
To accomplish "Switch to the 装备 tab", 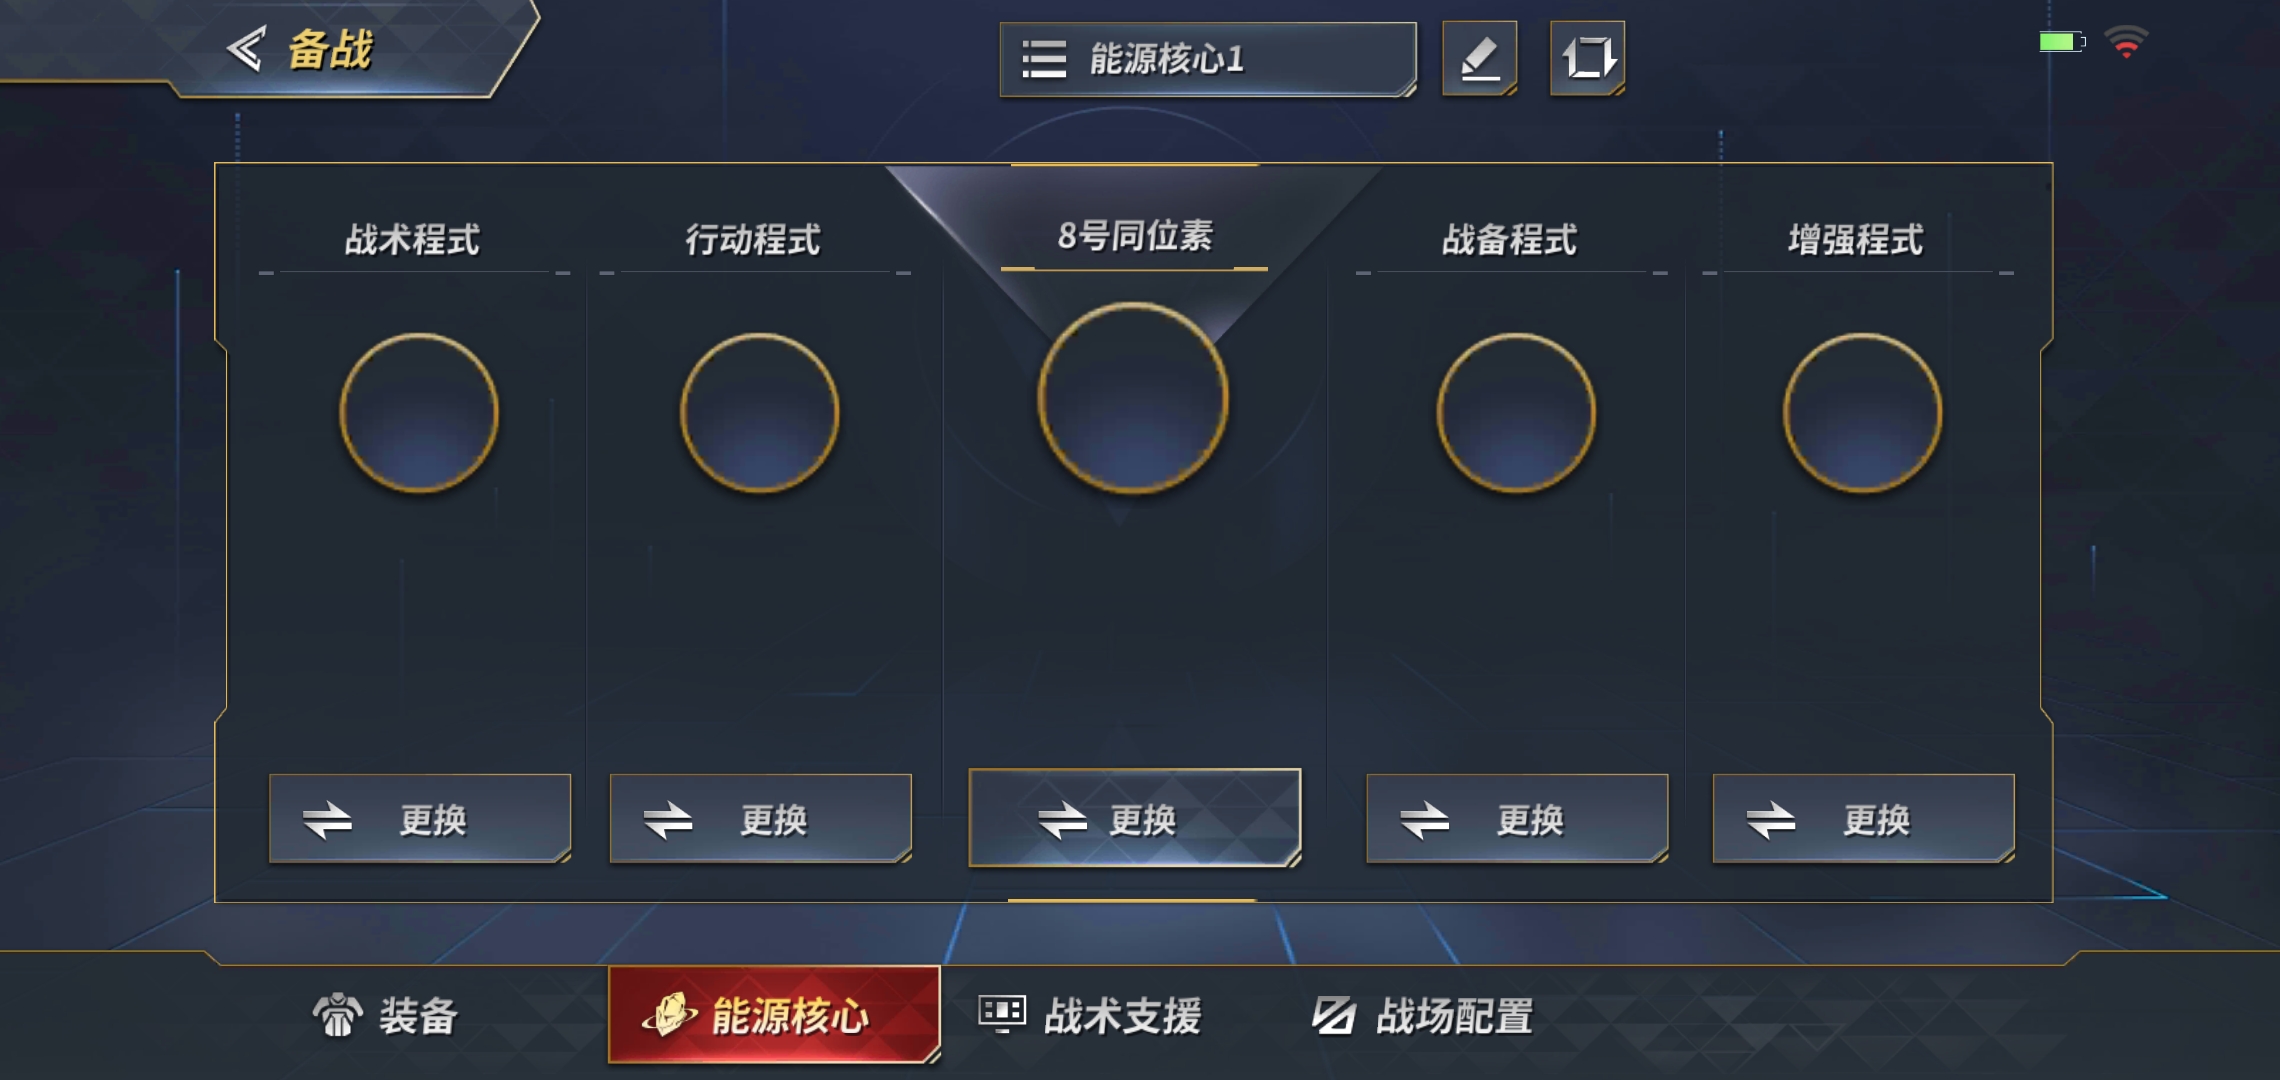I will tap(385, 1016).
